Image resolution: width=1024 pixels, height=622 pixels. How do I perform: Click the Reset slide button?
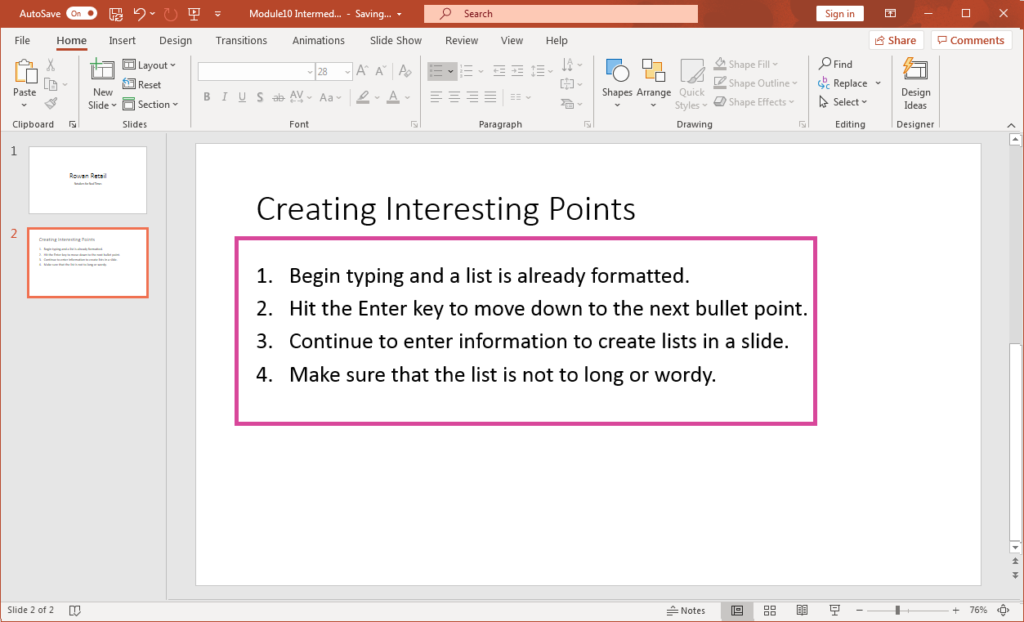pyautogui.click(x=142, y=84)
